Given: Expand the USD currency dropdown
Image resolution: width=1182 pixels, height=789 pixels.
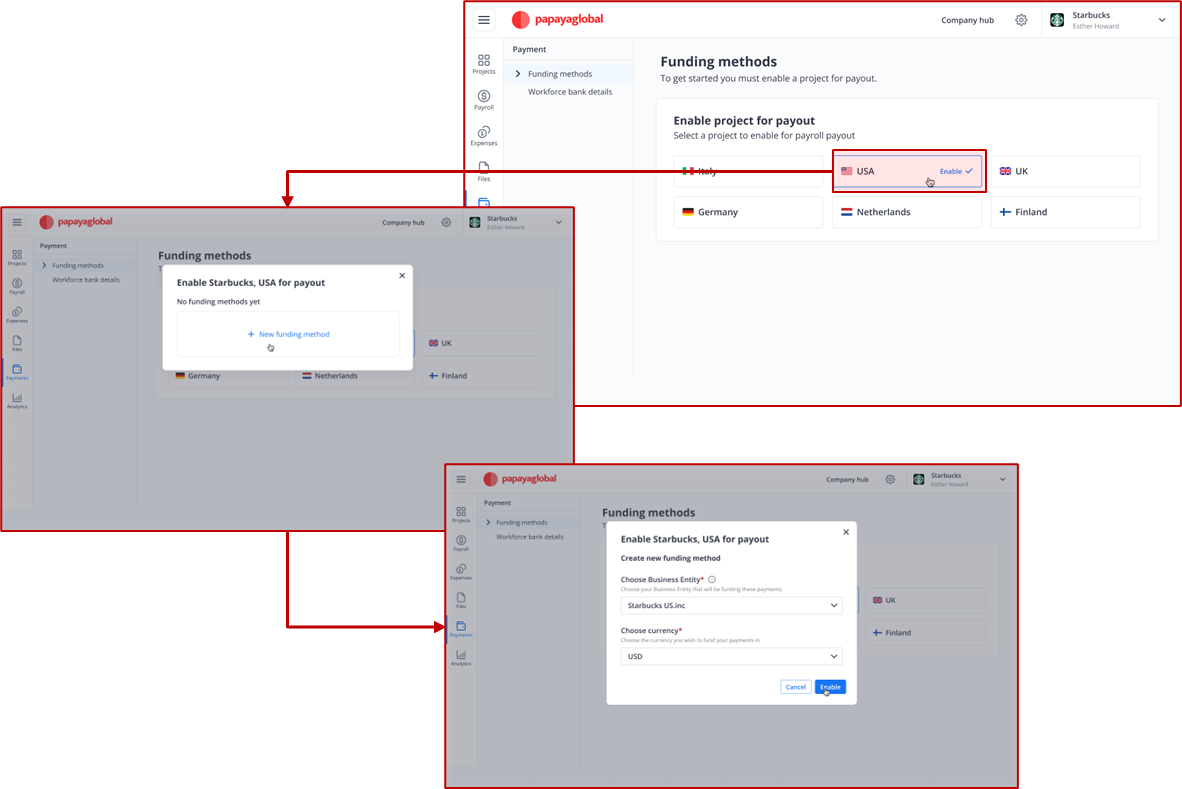Looking at the screenshot, I should 731,656.
